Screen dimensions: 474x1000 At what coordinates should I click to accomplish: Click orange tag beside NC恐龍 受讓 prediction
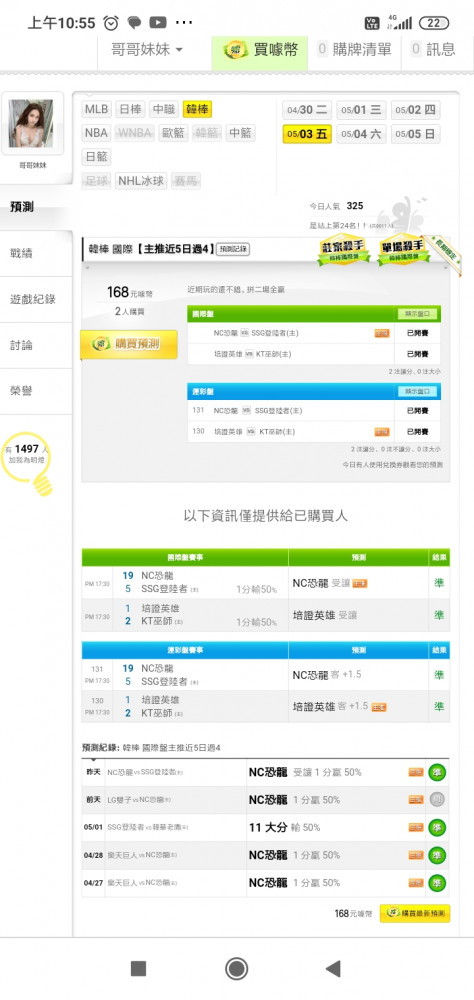(x=360, y=584)
